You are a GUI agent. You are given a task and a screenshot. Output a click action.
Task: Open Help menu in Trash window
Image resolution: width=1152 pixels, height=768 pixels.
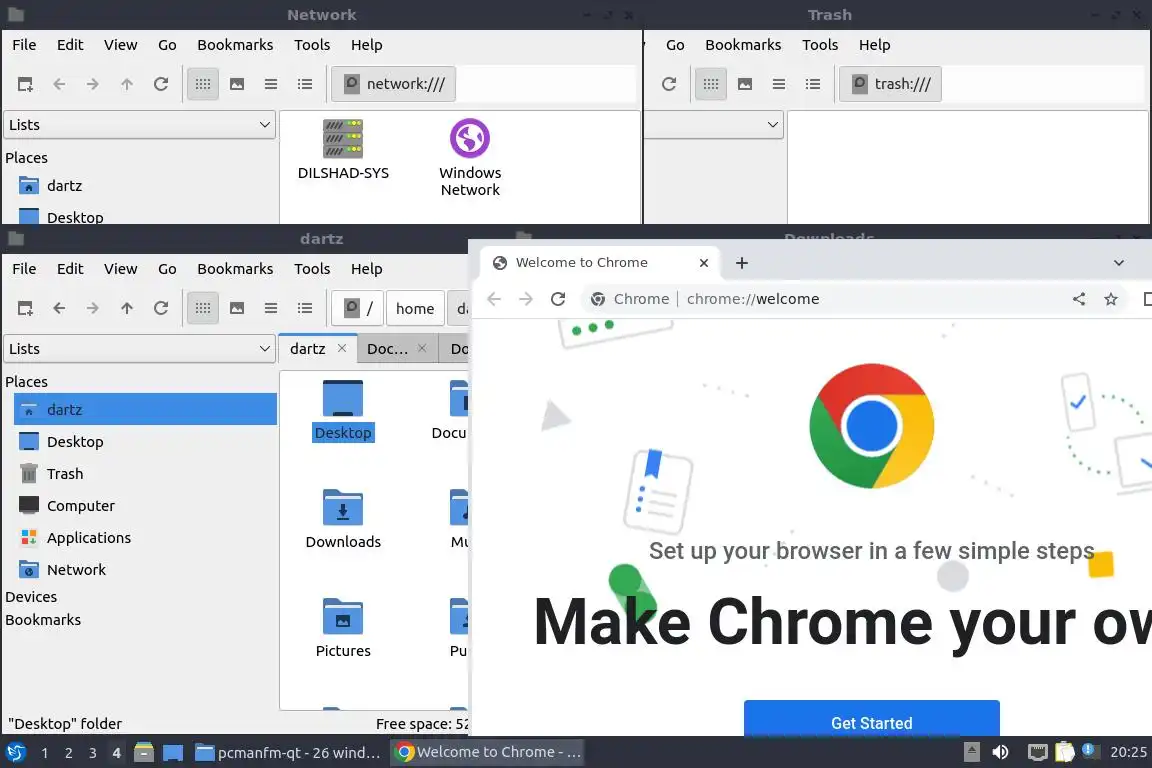tap(874, 45)
